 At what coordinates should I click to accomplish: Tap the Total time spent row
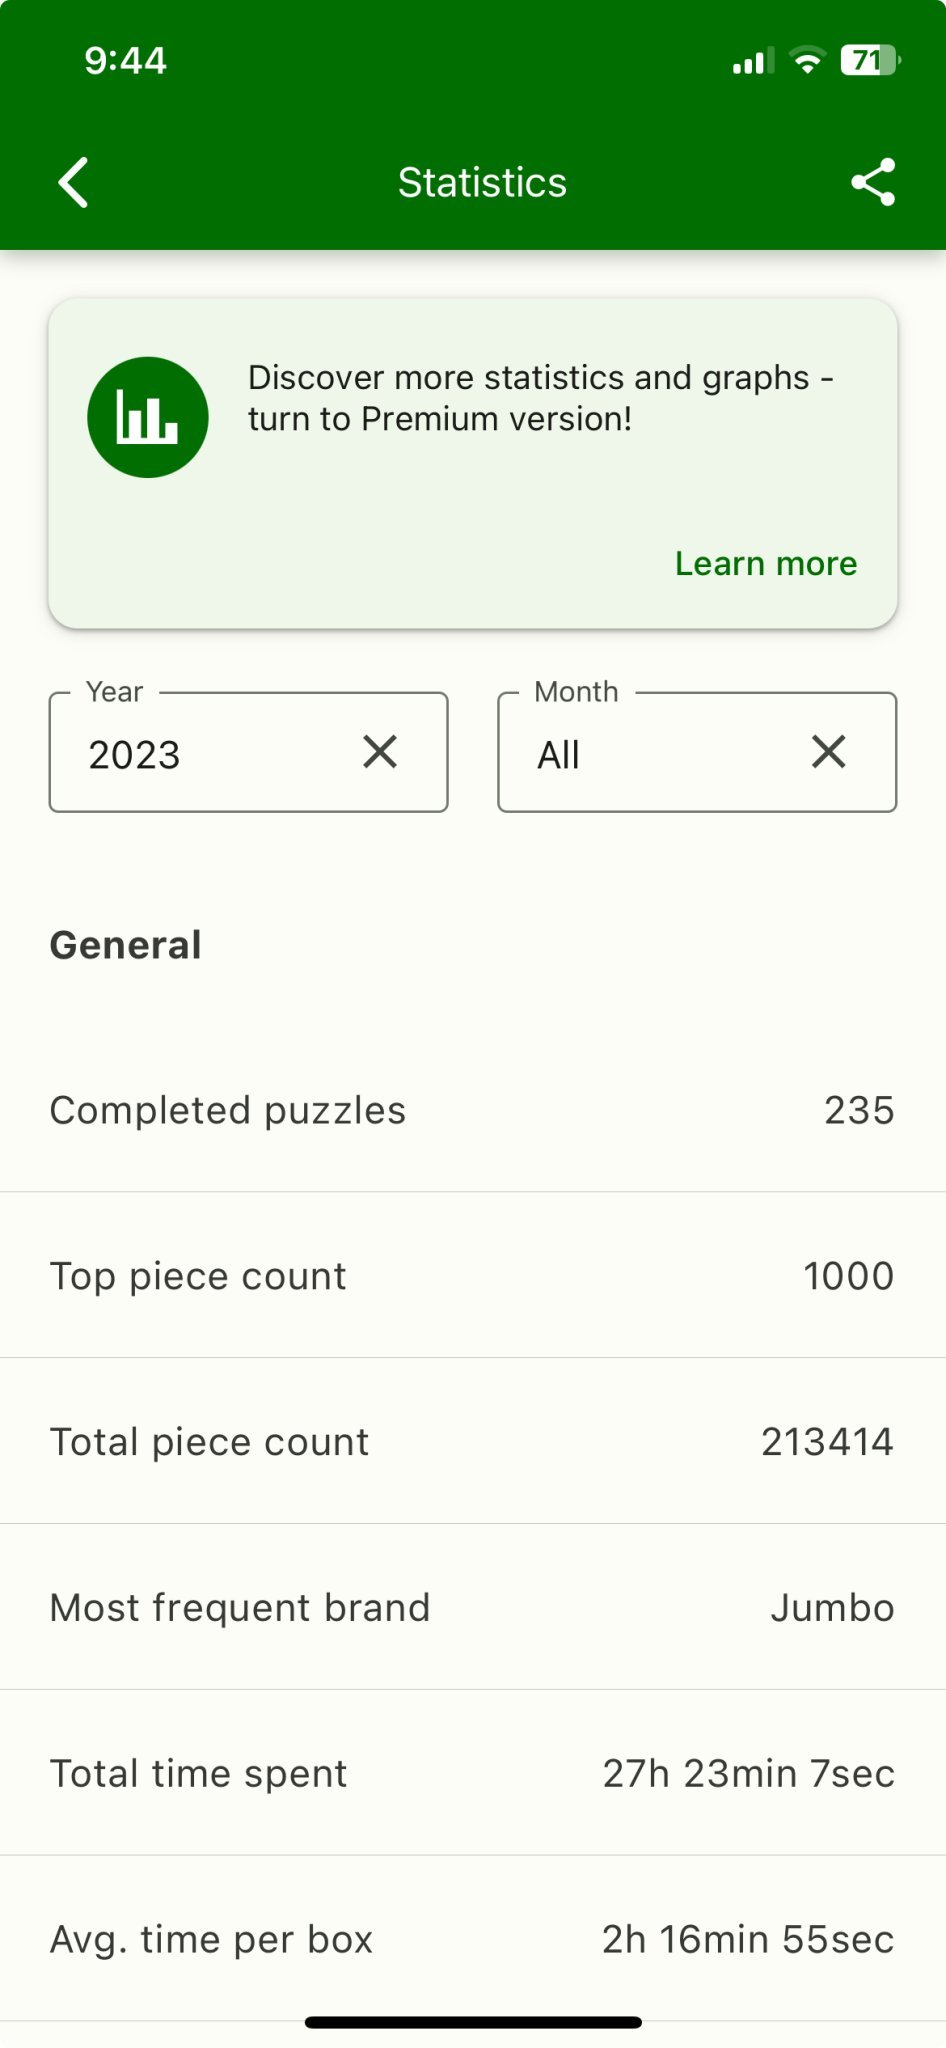point(472,1774)
